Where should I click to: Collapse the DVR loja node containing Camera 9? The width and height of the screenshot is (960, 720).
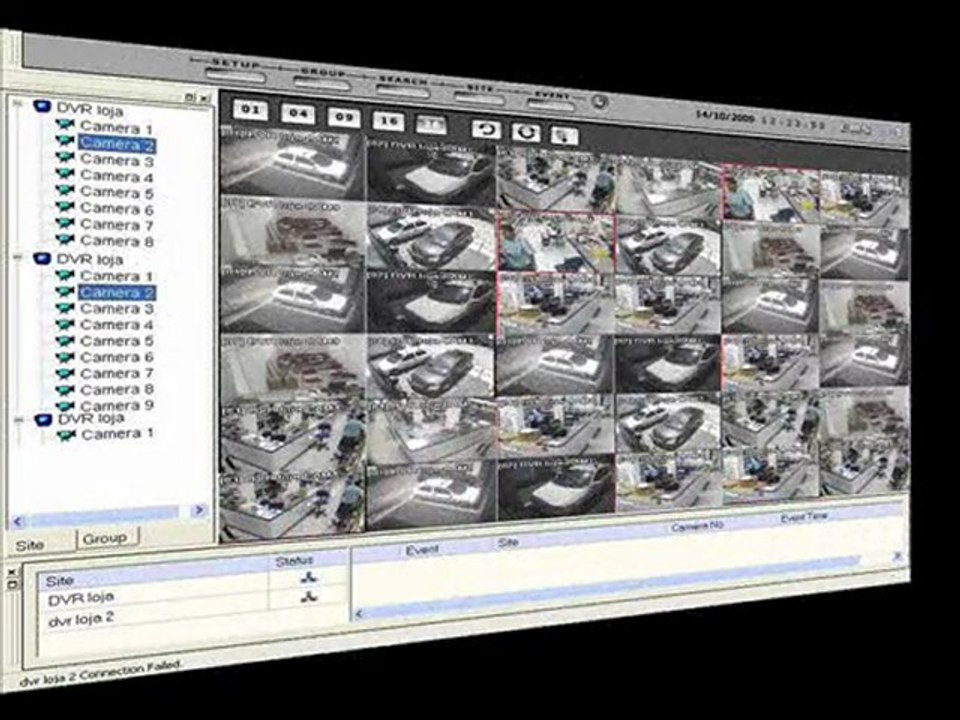pyautogui.click(x=19, y=258)
